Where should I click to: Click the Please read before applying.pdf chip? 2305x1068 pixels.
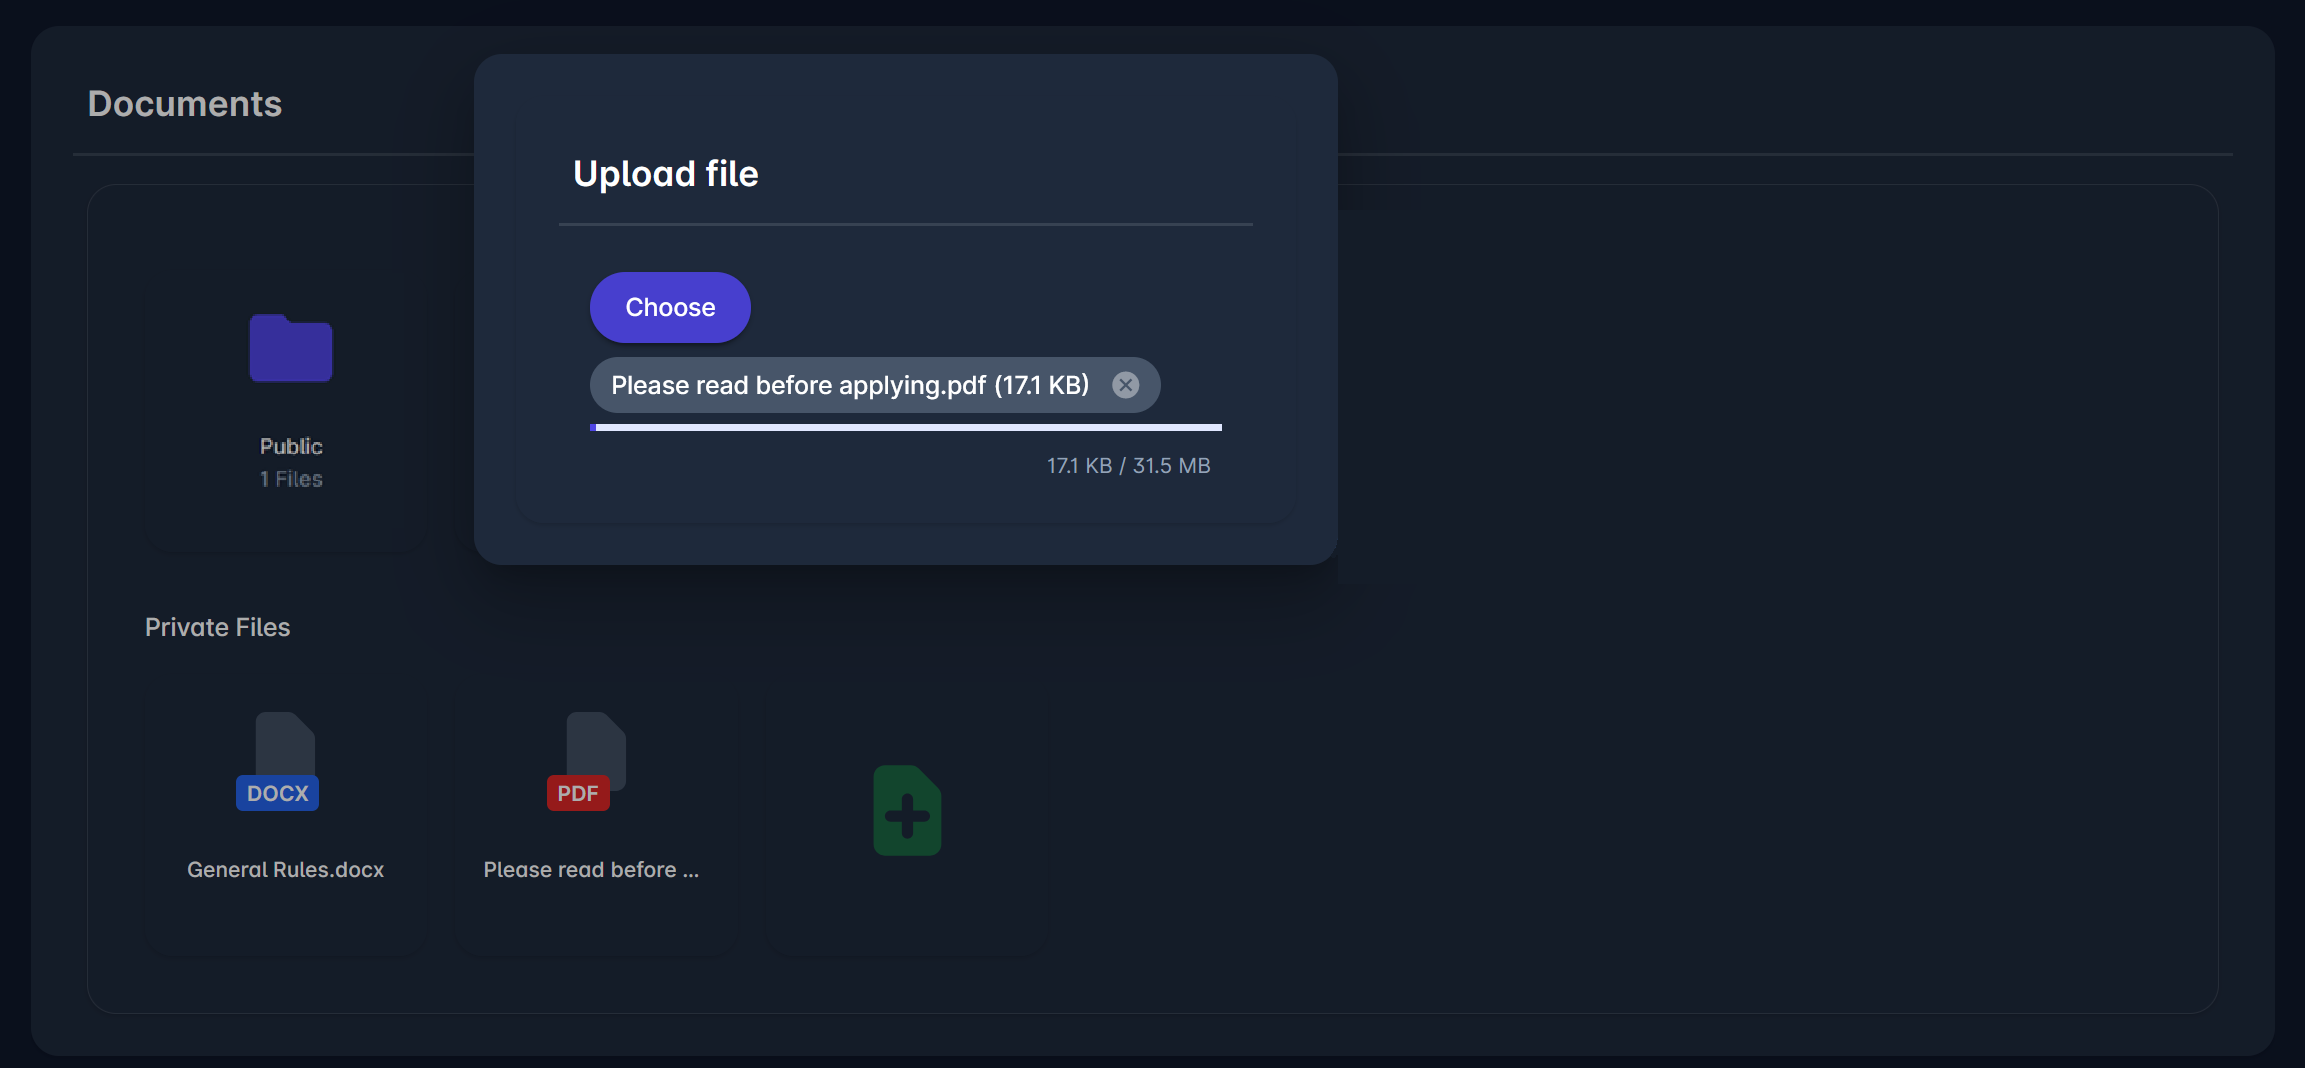point(849,385)
